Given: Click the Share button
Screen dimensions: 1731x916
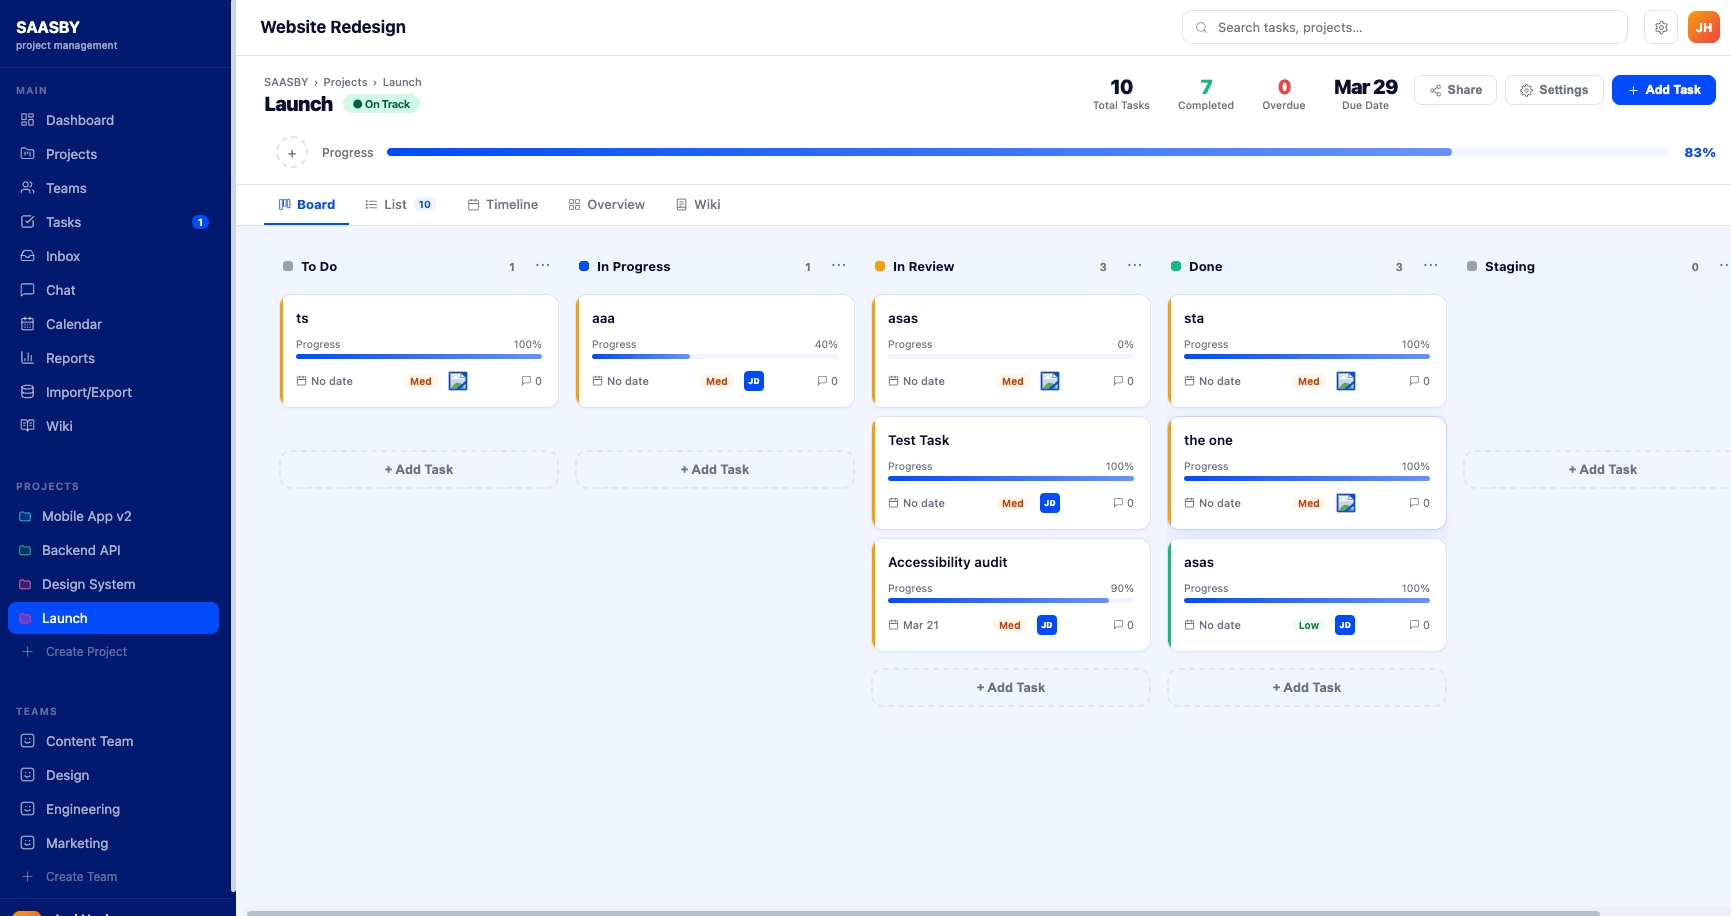Looking at the screenshot, I should coord(1455,89).
